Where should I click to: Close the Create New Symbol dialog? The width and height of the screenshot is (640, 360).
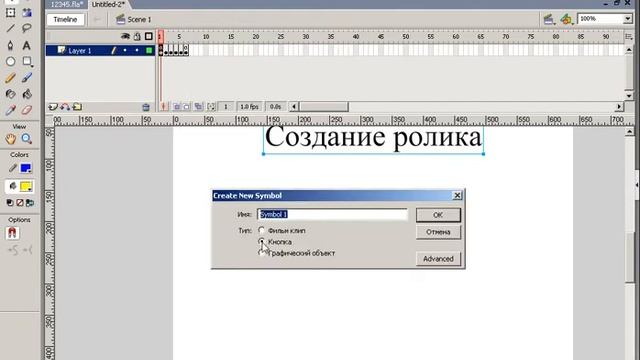(x=457, y=196)
